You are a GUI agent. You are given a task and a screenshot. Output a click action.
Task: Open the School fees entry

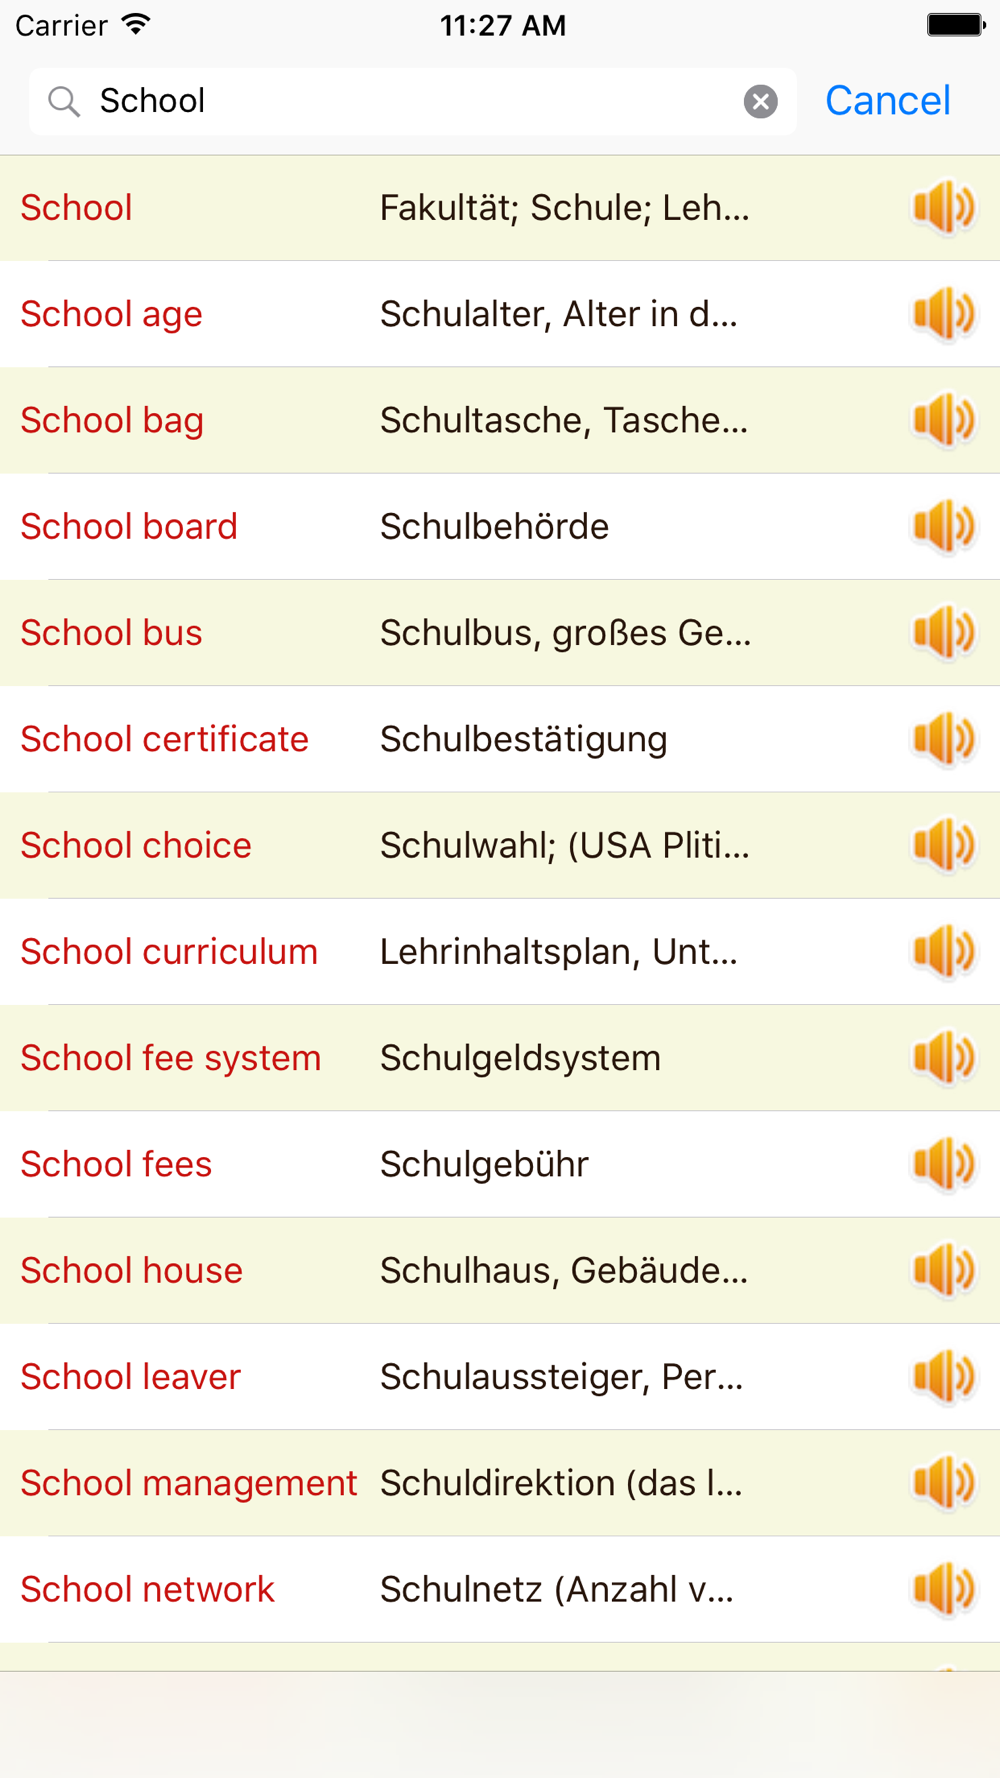tap(116, 1164)
